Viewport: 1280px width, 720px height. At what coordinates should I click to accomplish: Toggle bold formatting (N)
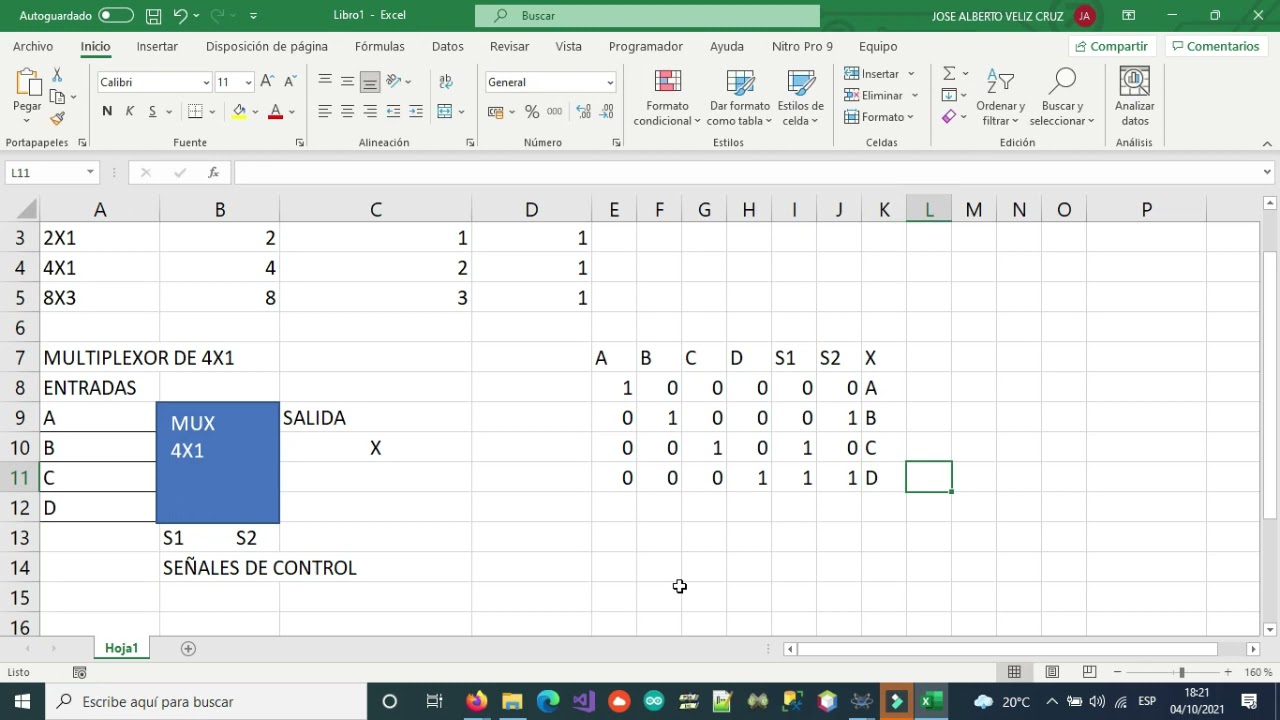coord(107,111)
